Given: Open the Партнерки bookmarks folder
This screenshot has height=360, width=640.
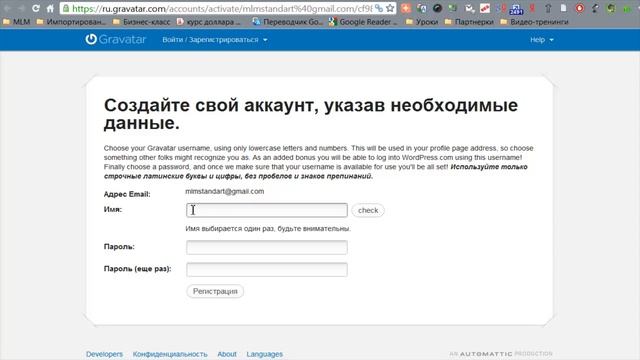Looking at the screenshot, I should coord(469,22).
